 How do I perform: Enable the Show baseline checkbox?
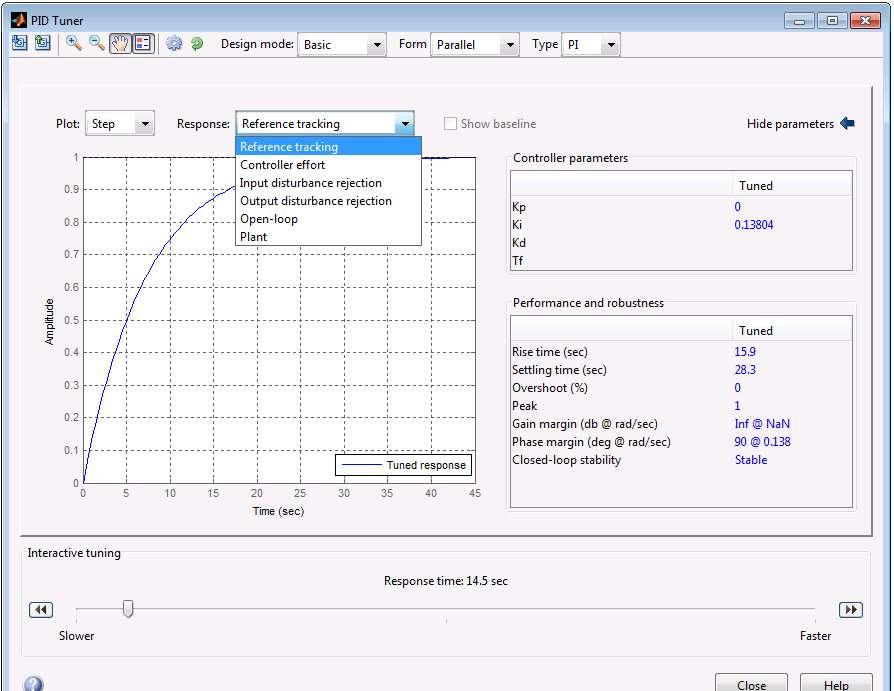point(450,124)
